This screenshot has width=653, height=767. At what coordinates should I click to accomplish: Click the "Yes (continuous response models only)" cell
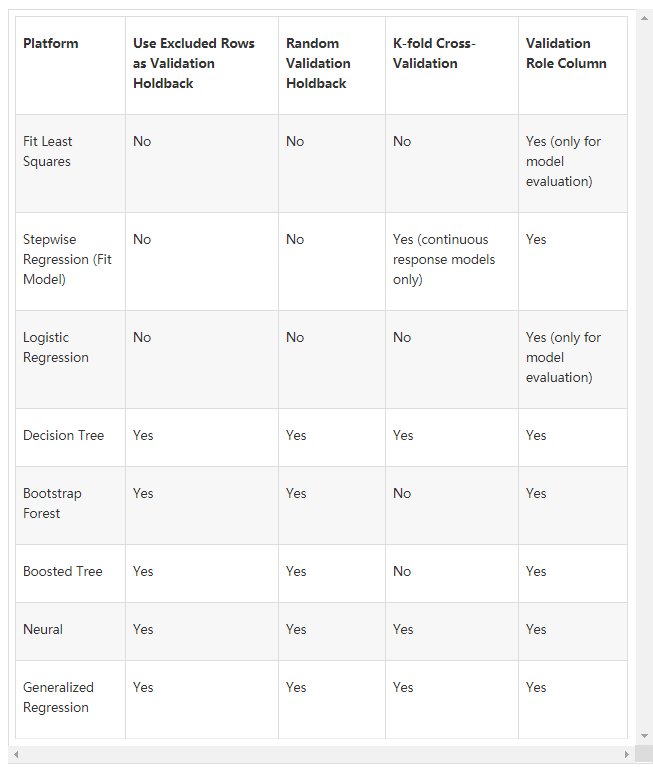(x=444, y=260)
